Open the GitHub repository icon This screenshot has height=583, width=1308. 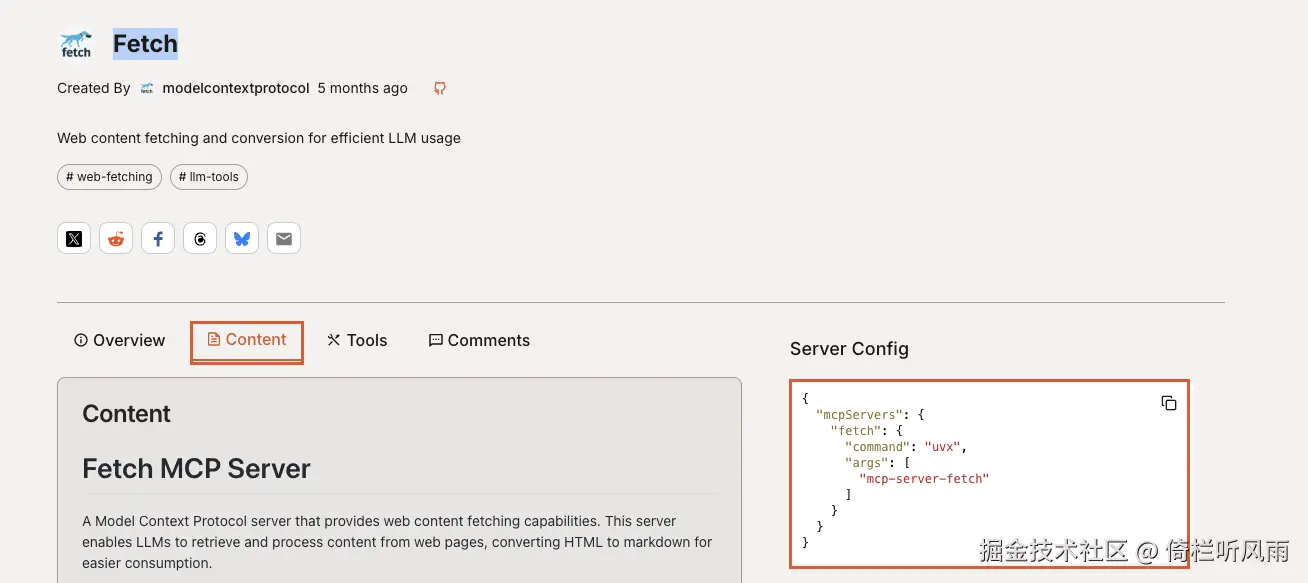tap(439, 88)
